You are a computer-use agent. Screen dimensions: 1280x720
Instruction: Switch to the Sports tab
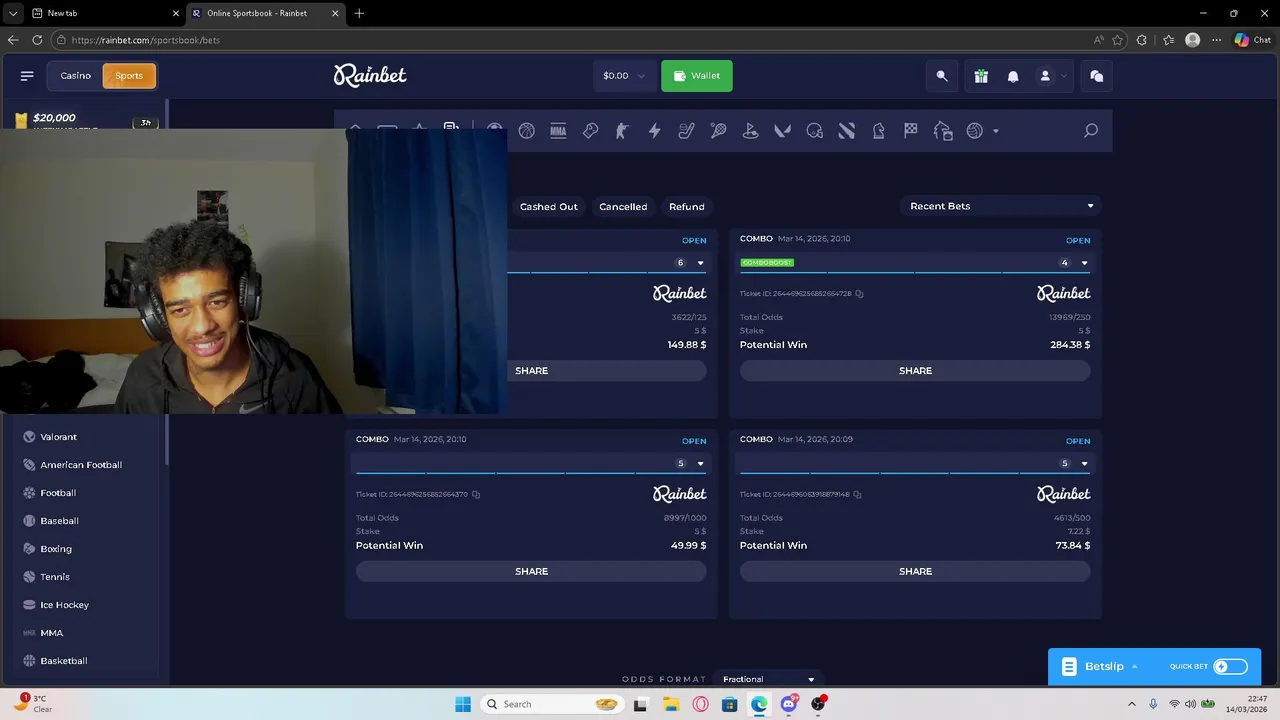129,76
